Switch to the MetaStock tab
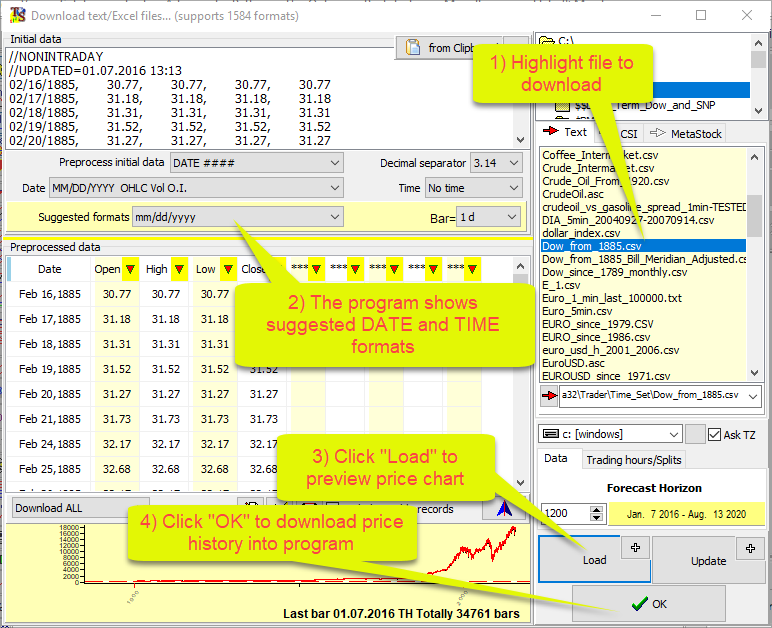The width and height of the screenshot is (772, 628). 684,133
